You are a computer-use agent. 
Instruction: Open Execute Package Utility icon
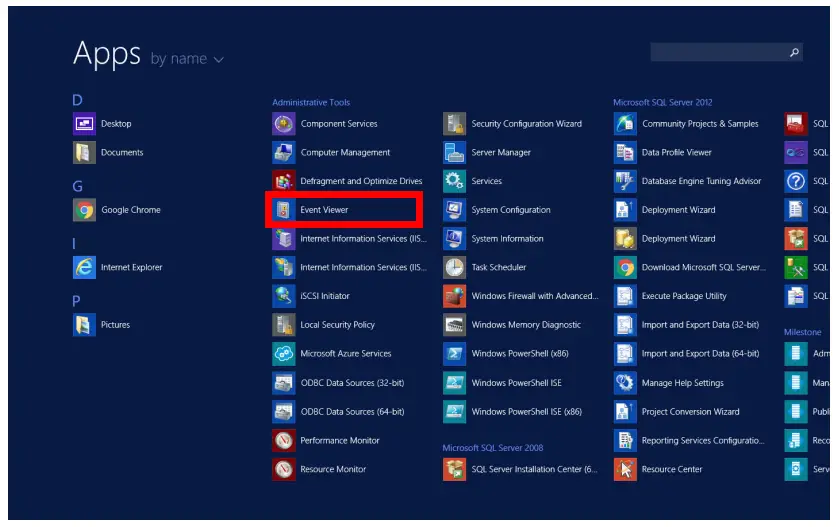(625, 296)
